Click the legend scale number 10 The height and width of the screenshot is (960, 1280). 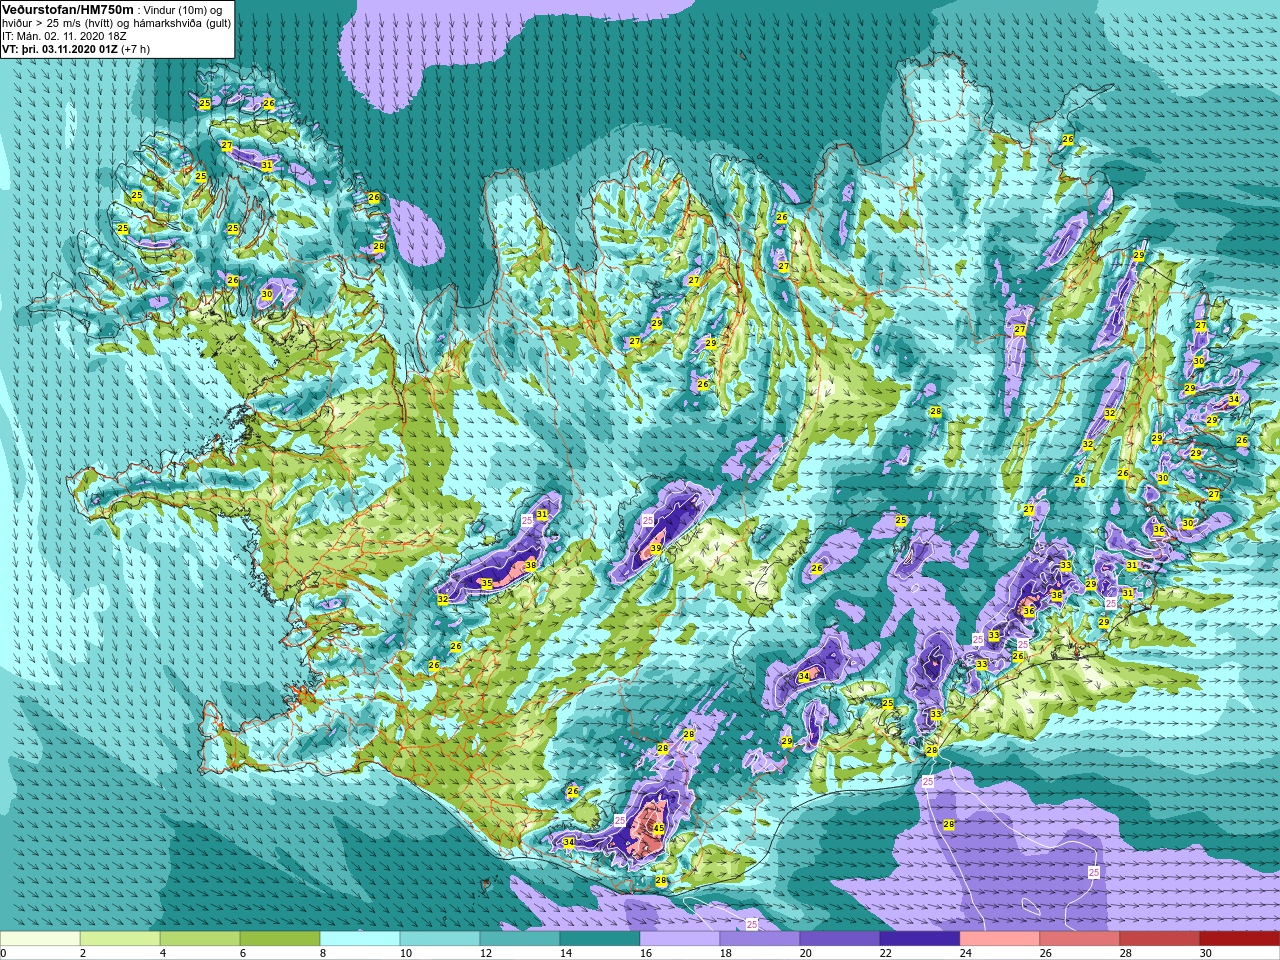point(407,953)
